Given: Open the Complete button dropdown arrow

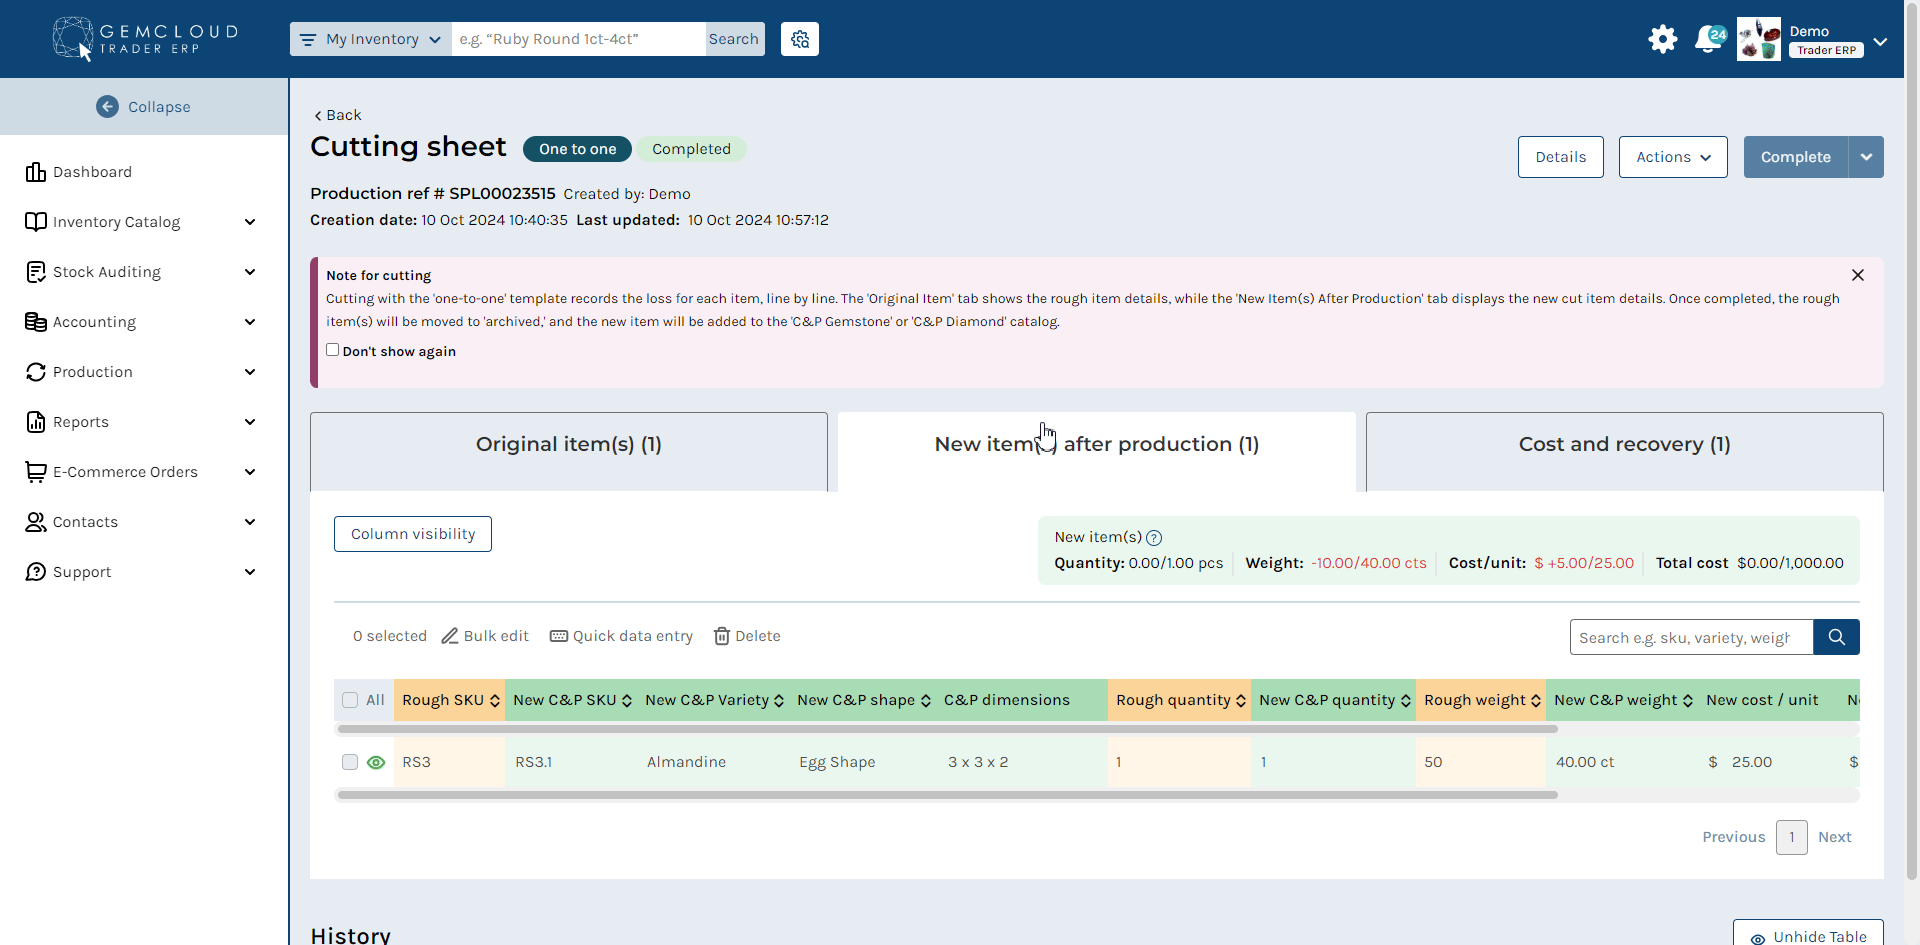Looking at the screenshot, I should point(1866,157).
